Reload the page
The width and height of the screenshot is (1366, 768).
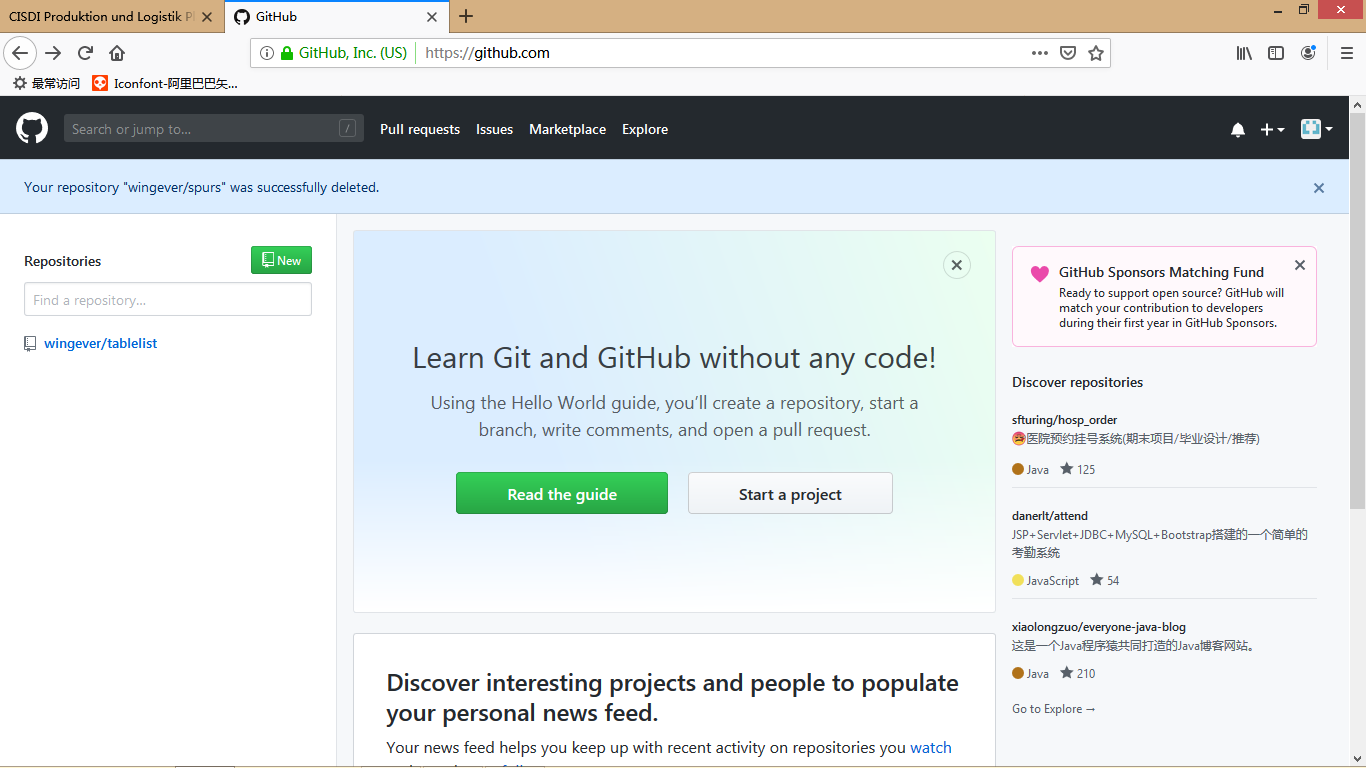85,53
